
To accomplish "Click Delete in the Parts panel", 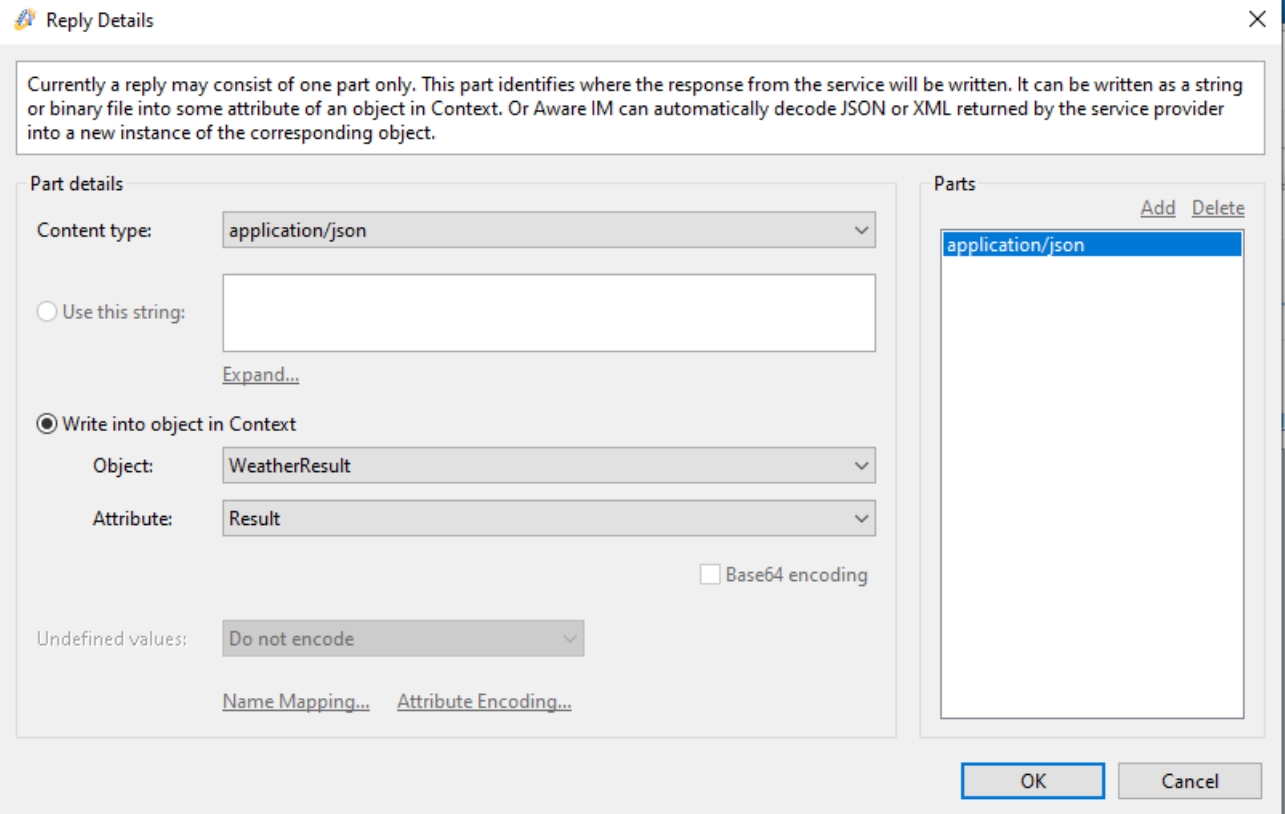I will (1218, 208).
